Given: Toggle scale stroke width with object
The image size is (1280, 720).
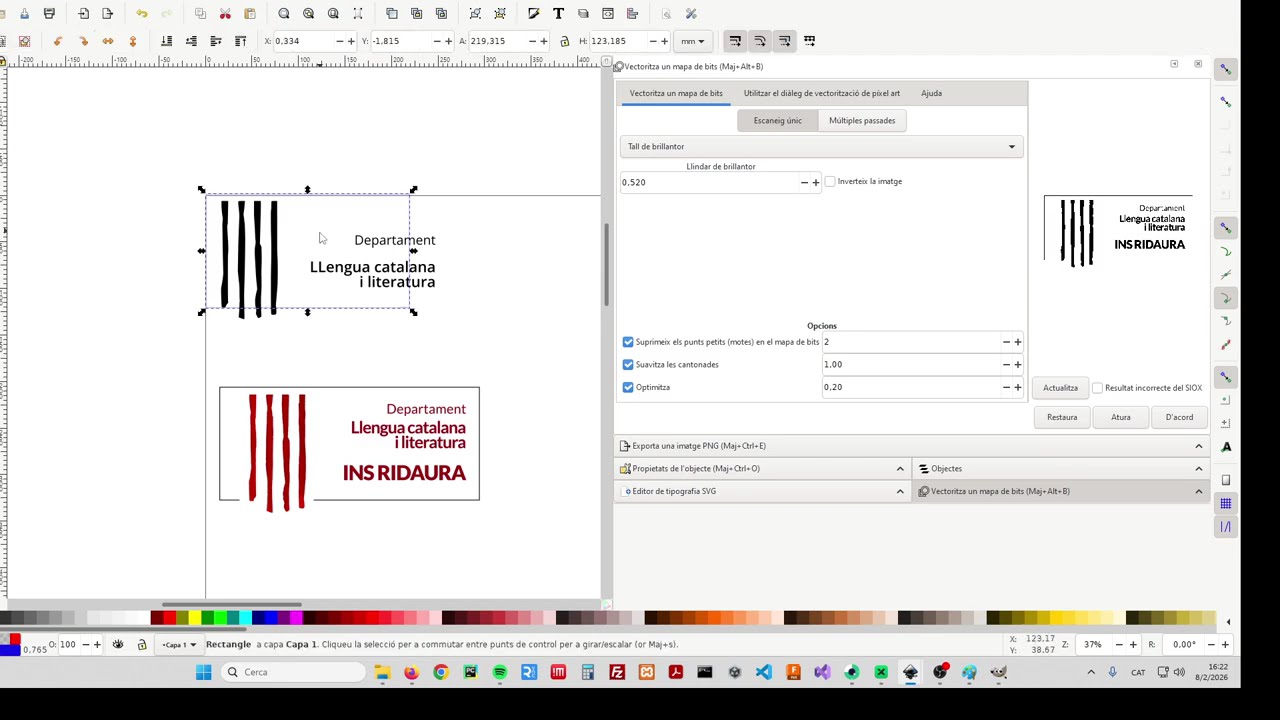Looking at the screenshot, I should (x=735, y=41).
